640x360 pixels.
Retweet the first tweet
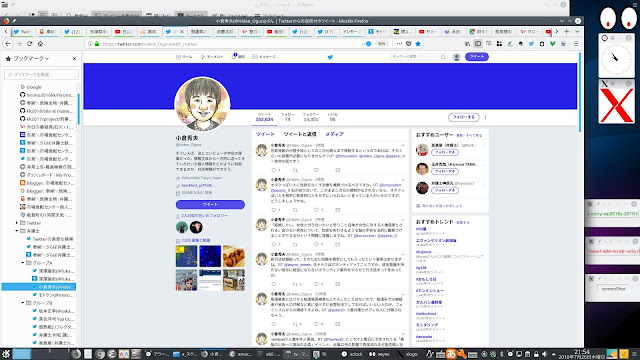295,170
